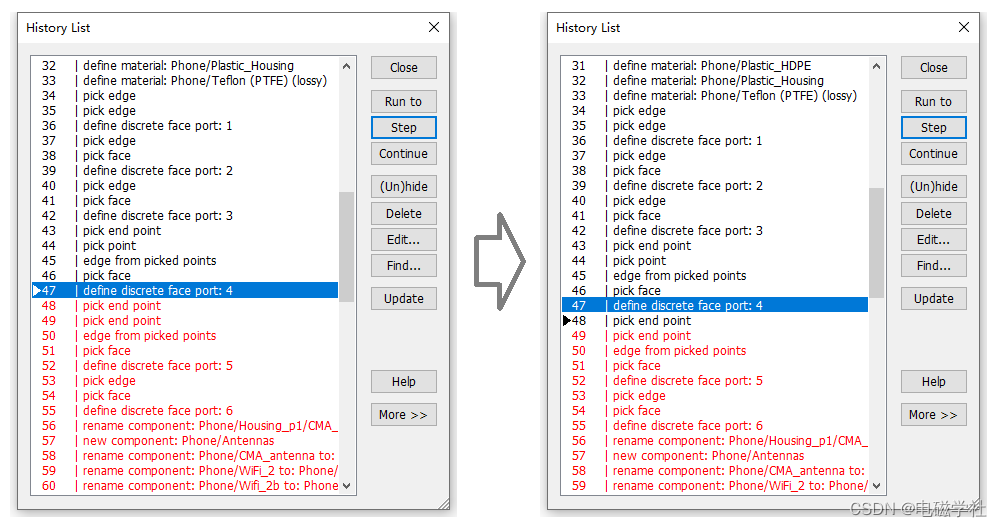1002x527 pixels.
Task: Select row 57 new component: Phone/Antennas, left list
Action: (x=185, y=441)
